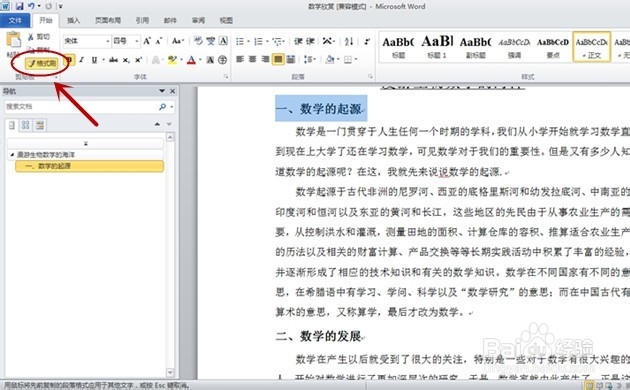Activate the Format Painter (格式刷) button

(x=41, y=63)
